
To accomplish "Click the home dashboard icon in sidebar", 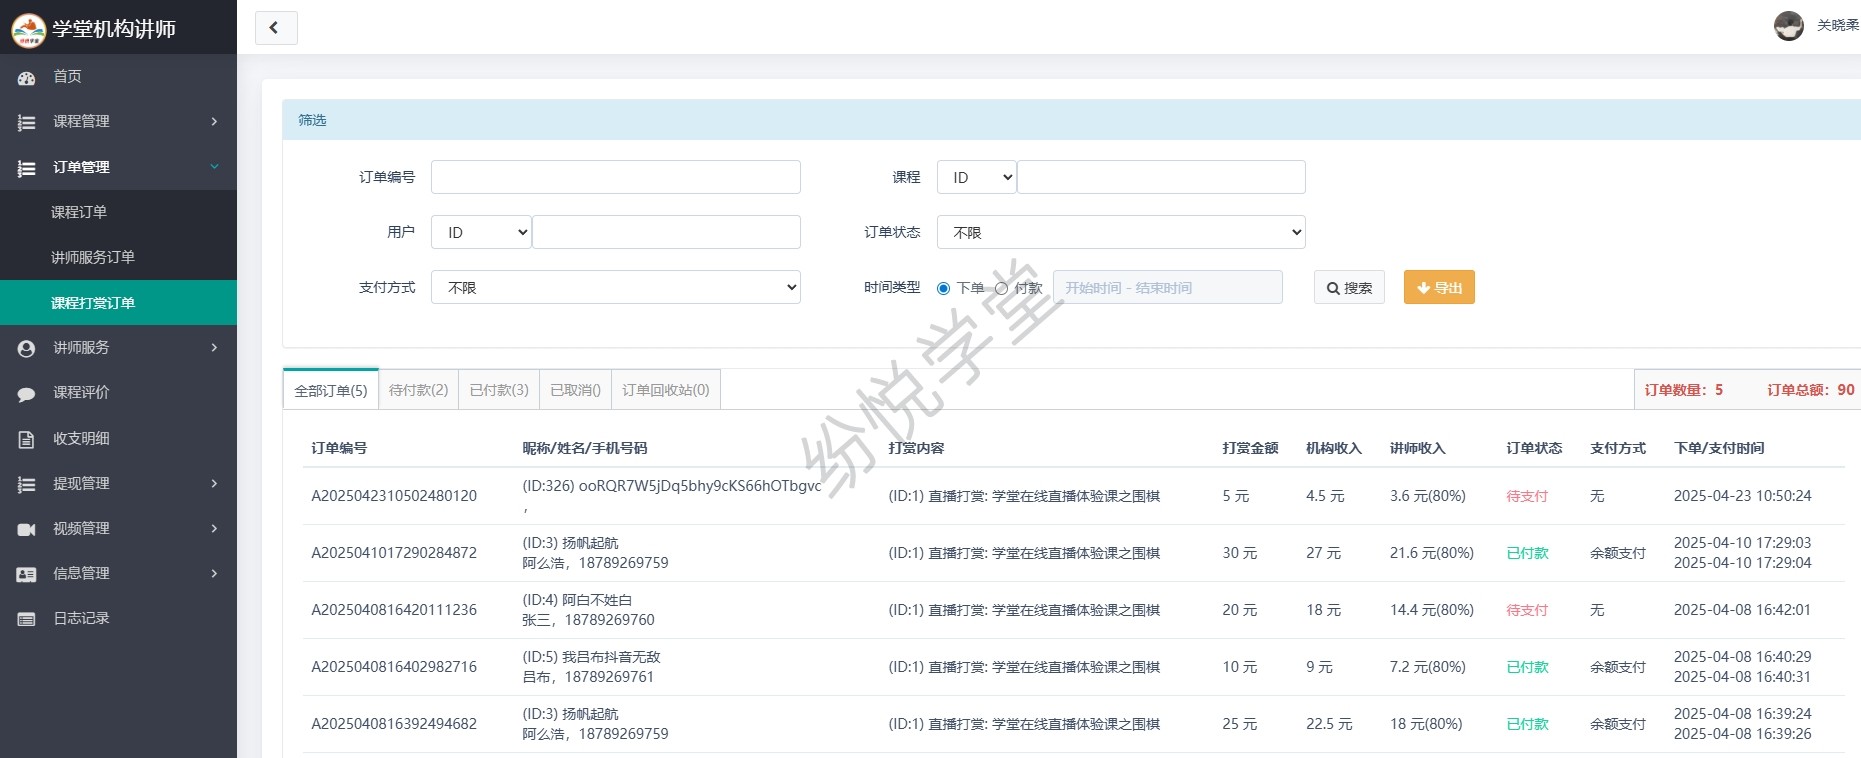I will point(27,77).
